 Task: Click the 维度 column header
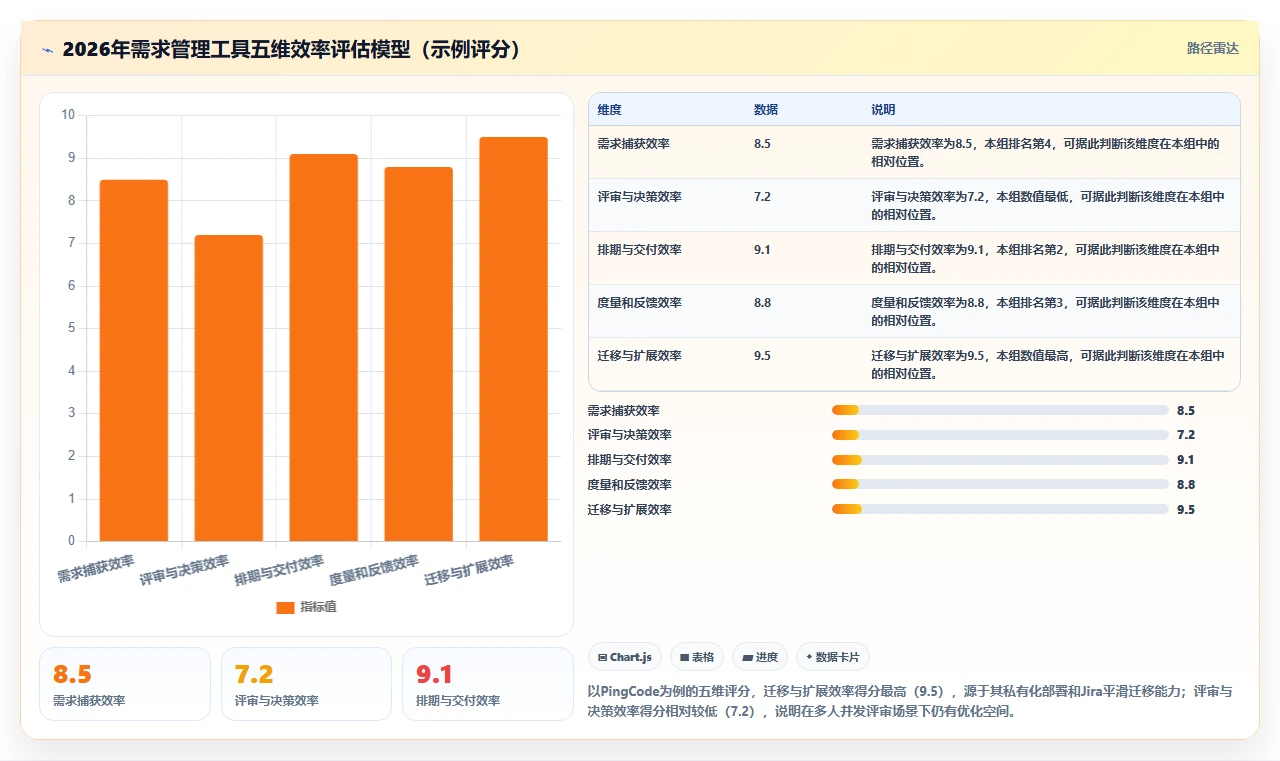[609, 110]
